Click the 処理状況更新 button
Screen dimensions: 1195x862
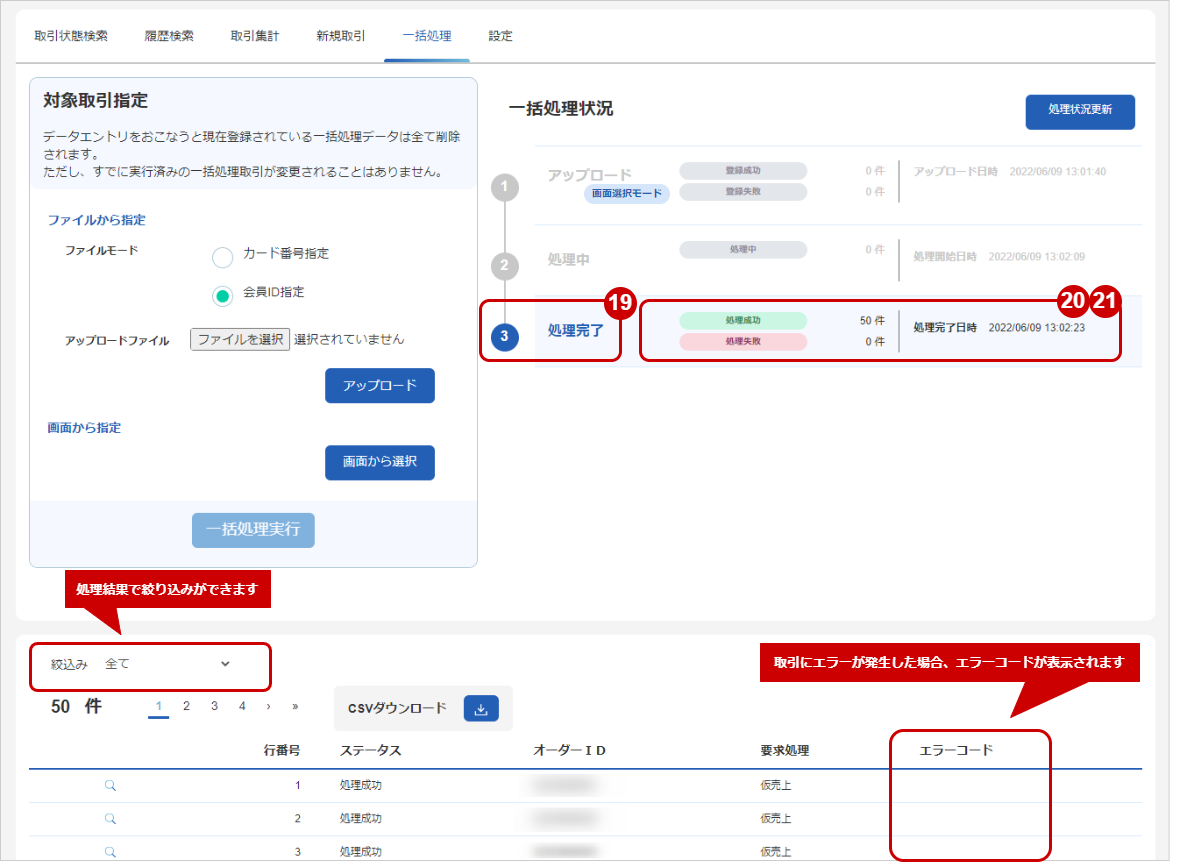pyautogui.click(x=1080, y=111)
